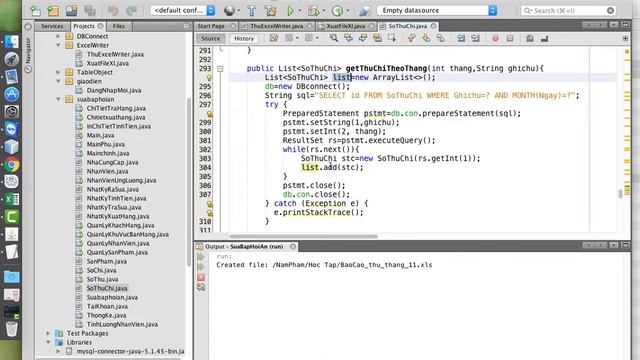Collapse the suabaphoian package
Screen dimensions: 640x360
[58, 99]
